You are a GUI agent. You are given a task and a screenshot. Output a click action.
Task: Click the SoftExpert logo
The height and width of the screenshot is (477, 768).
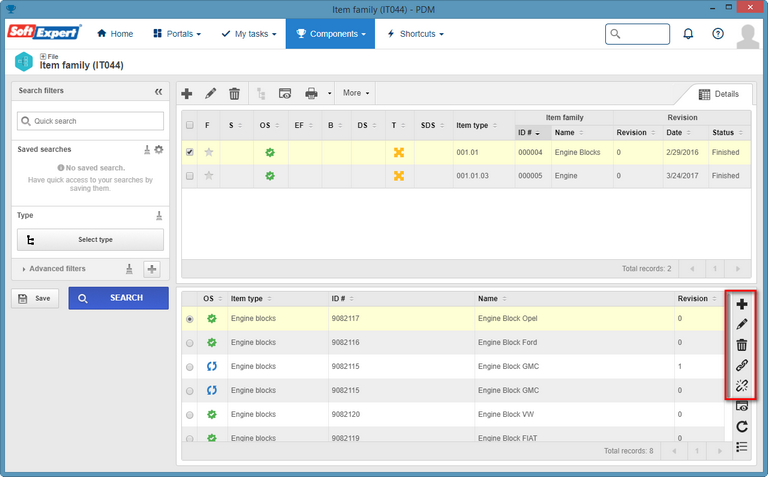(x=44, y=32)
